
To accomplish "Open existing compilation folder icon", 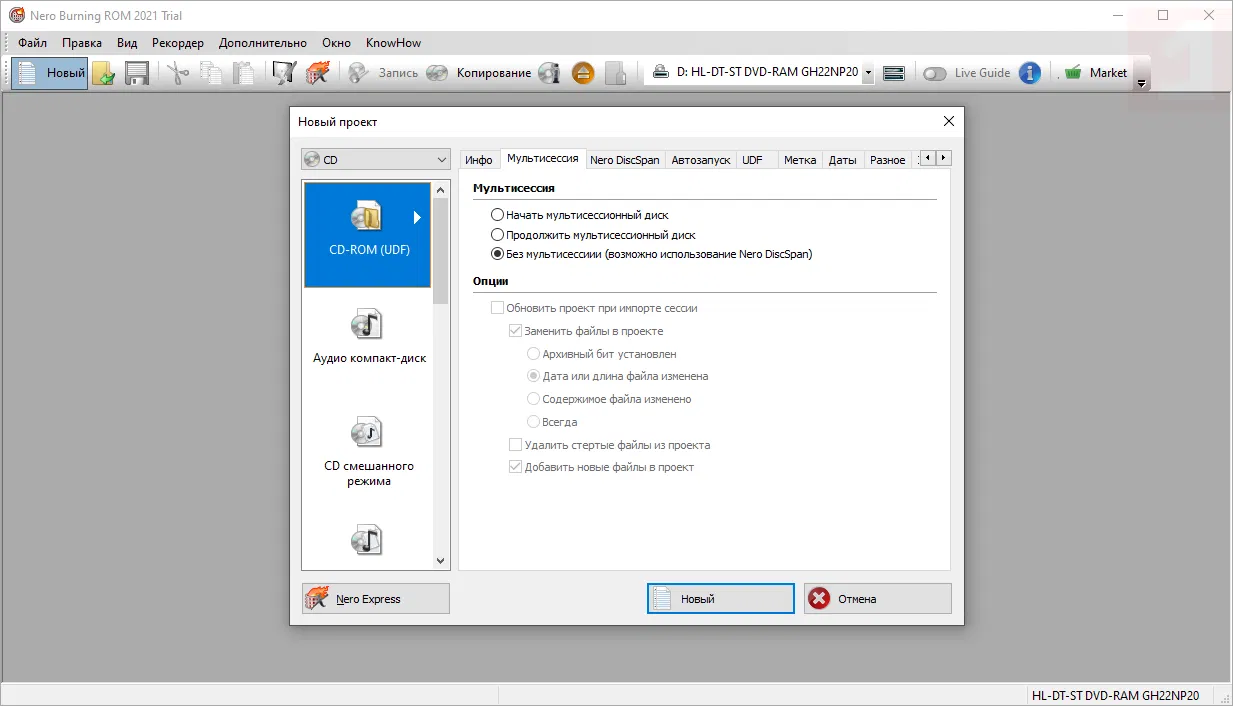I will pos(103,73).
